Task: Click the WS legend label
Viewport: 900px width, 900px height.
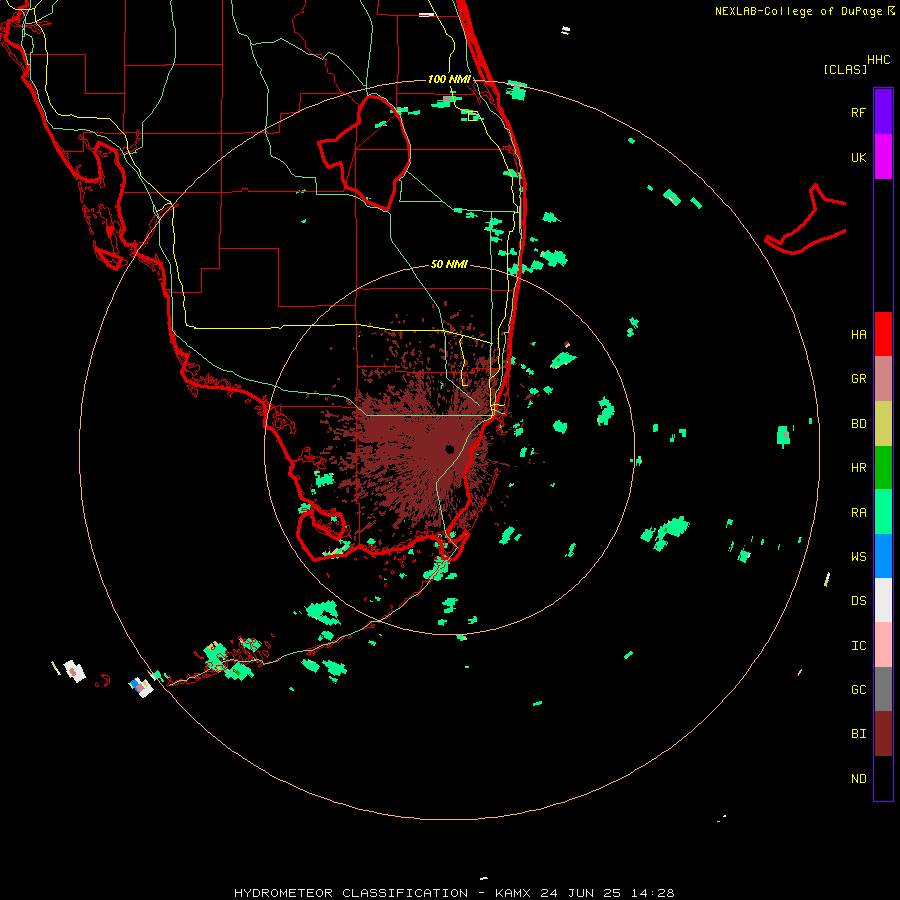Action: (858, 556)
